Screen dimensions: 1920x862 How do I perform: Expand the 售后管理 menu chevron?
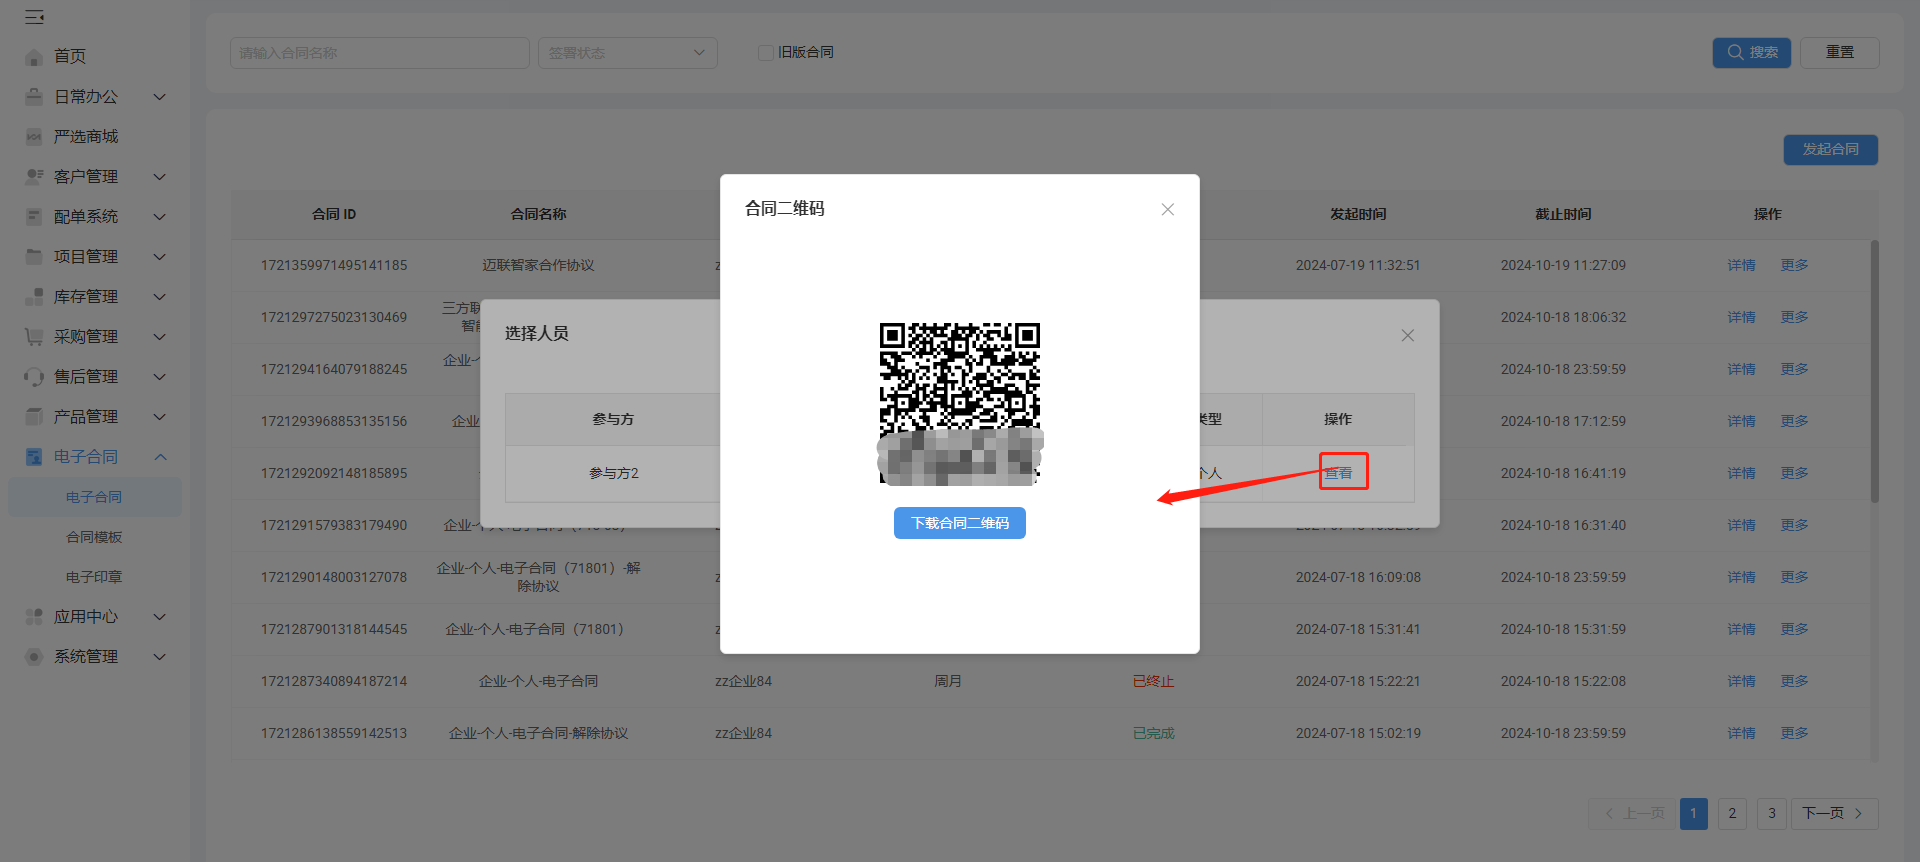coord(159,377)
